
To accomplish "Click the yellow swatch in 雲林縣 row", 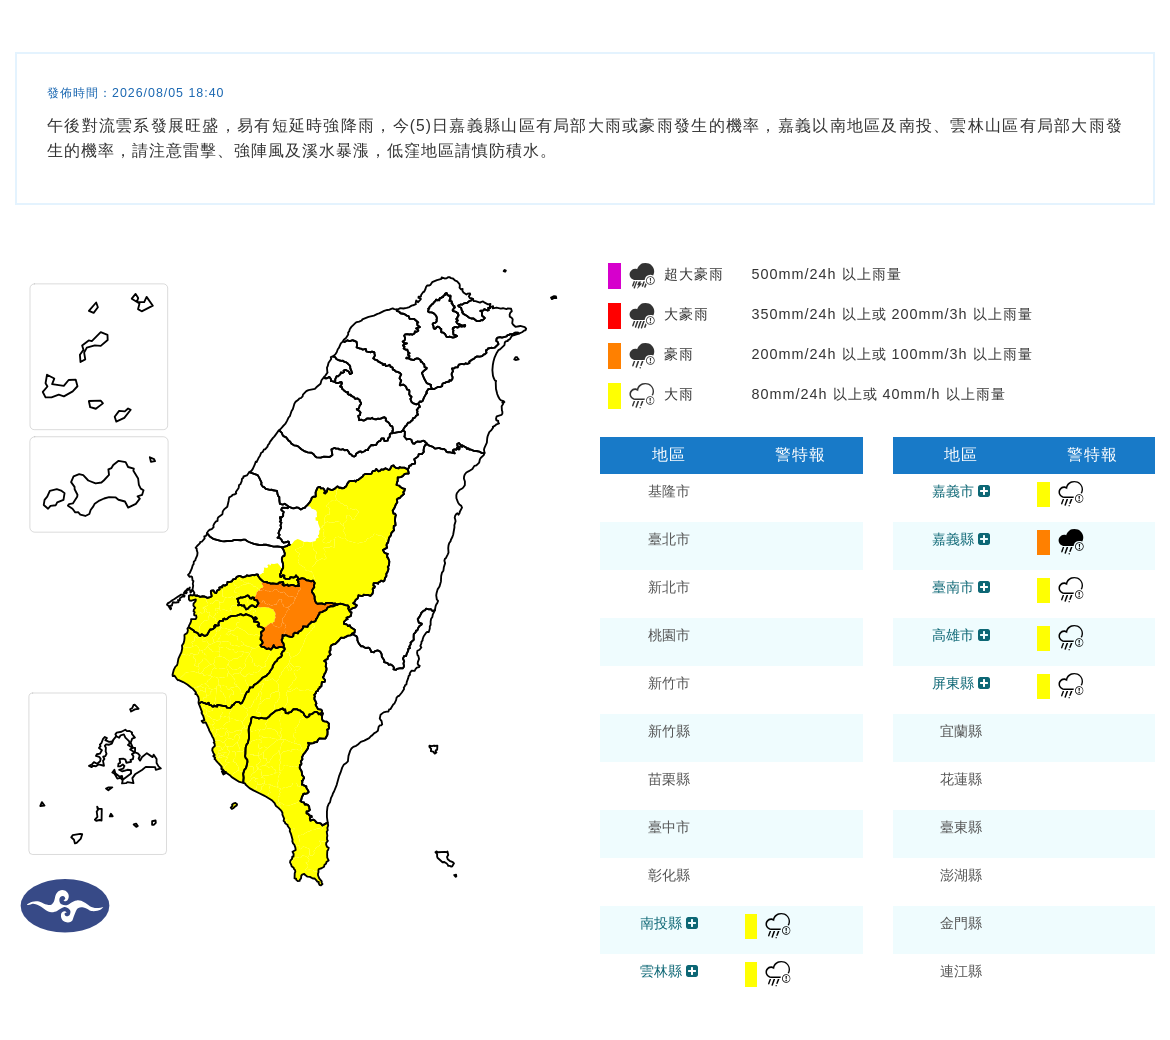I will pos(751,974).
